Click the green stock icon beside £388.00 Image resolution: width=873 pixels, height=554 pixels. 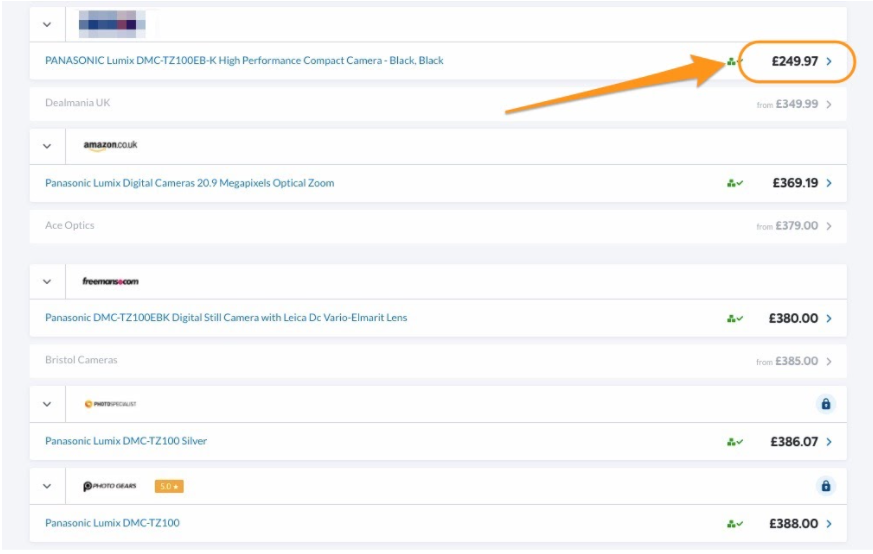point(734,524)
